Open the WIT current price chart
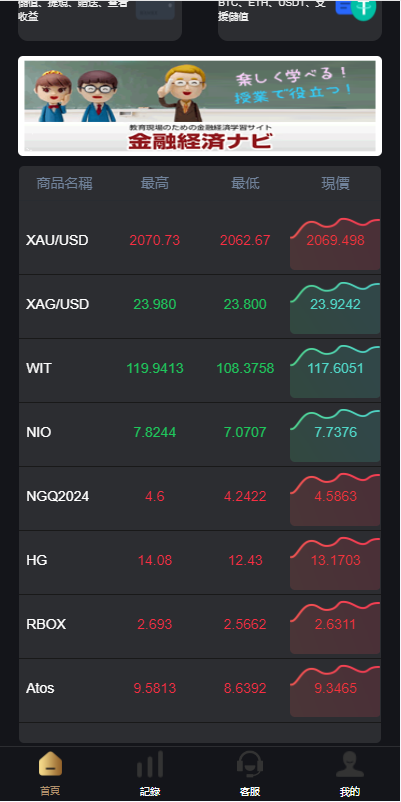 point(335,372)
